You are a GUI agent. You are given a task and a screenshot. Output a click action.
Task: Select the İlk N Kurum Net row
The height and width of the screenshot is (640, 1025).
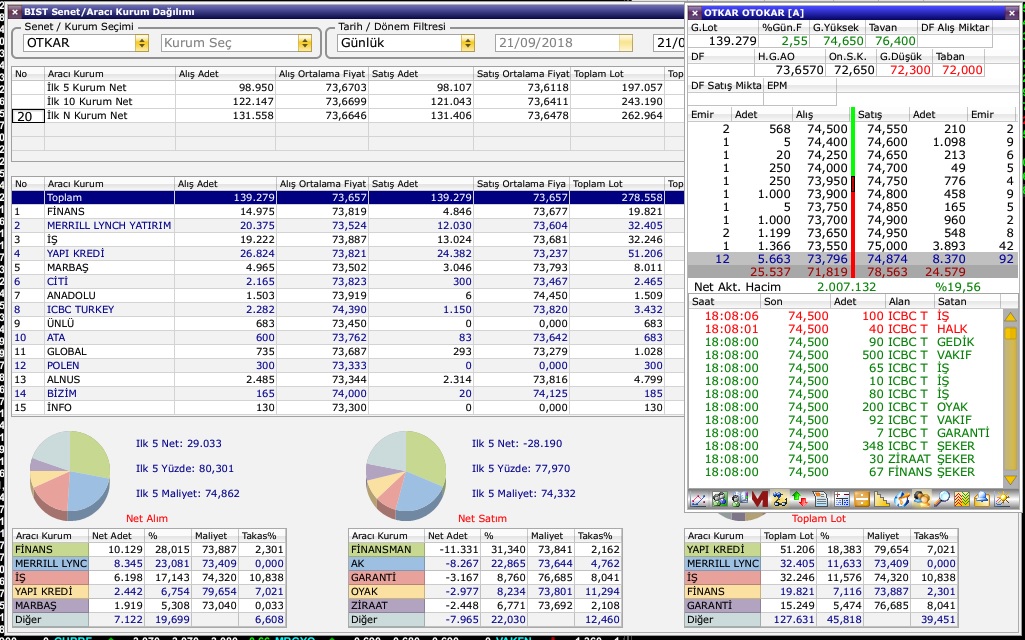coord(348,116)
